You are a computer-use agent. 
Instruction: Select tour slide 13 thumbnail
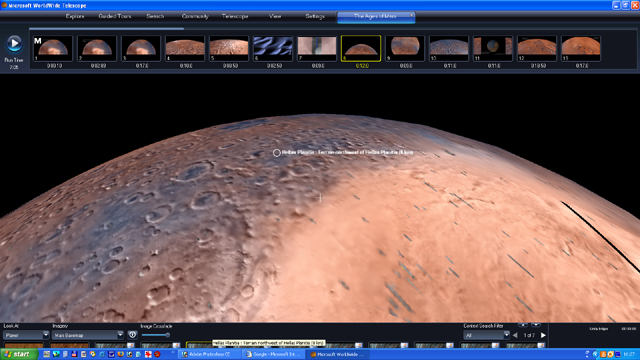tap(581, 49)
